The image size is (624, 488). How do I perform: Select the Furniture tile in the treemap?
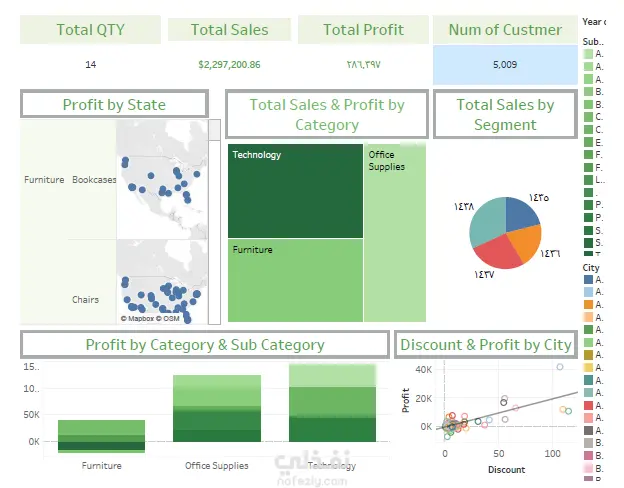[295, 280]
